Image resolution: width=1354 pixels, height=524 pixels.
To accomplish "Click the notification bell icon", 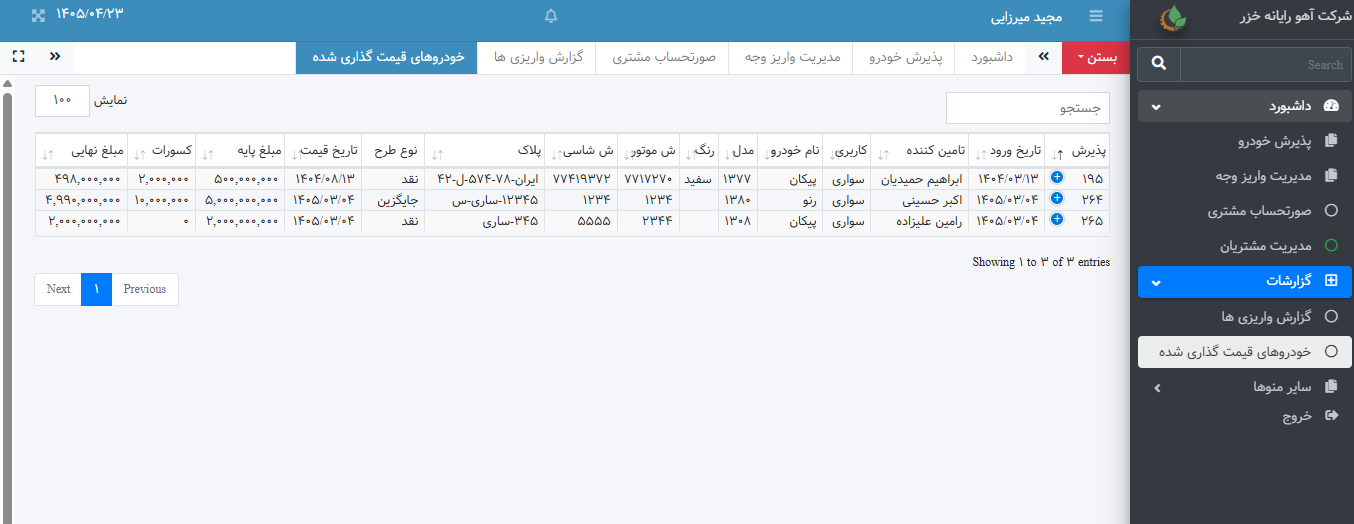I will click(551, 16).
